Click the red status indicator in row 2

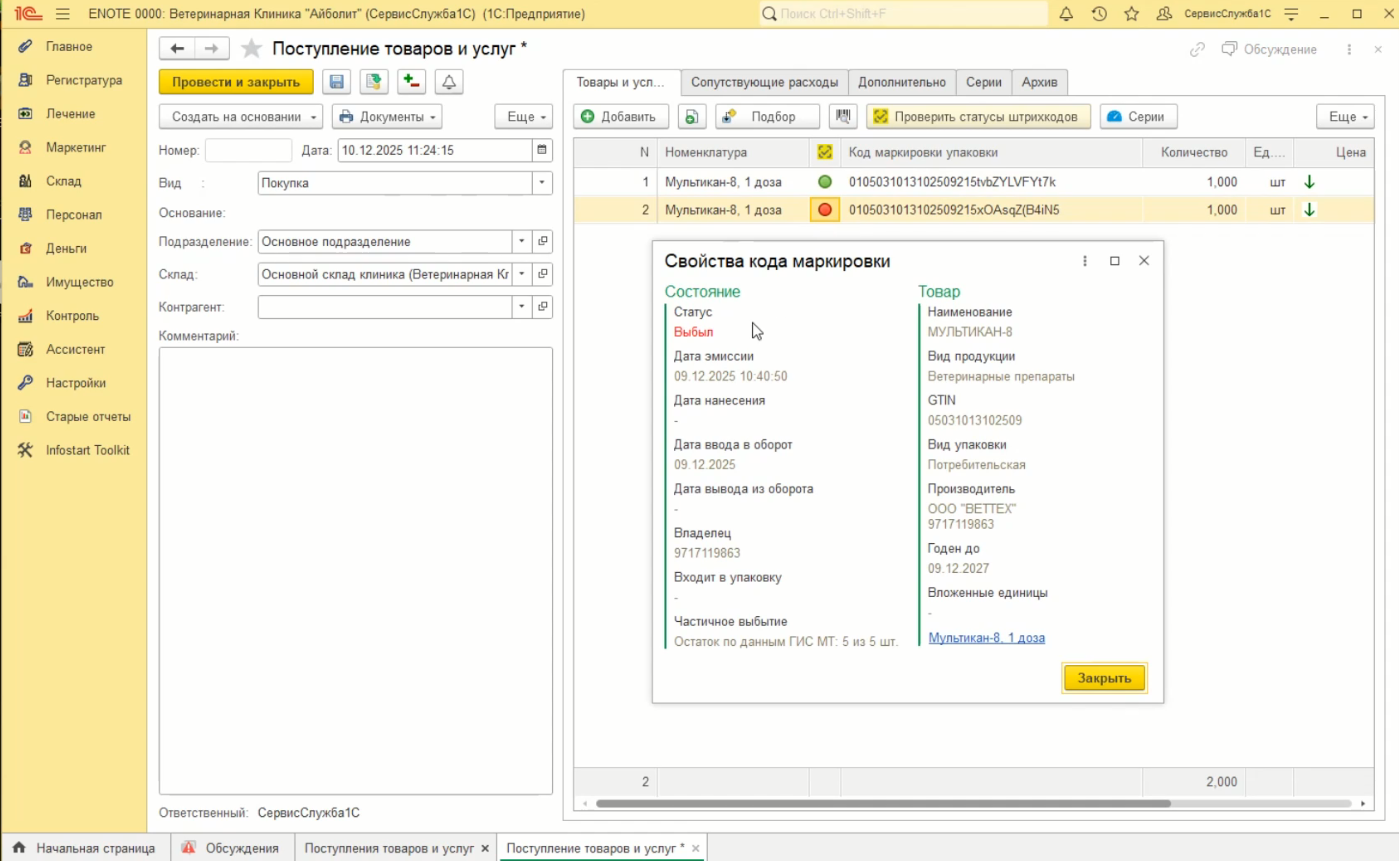coord(824,210)
